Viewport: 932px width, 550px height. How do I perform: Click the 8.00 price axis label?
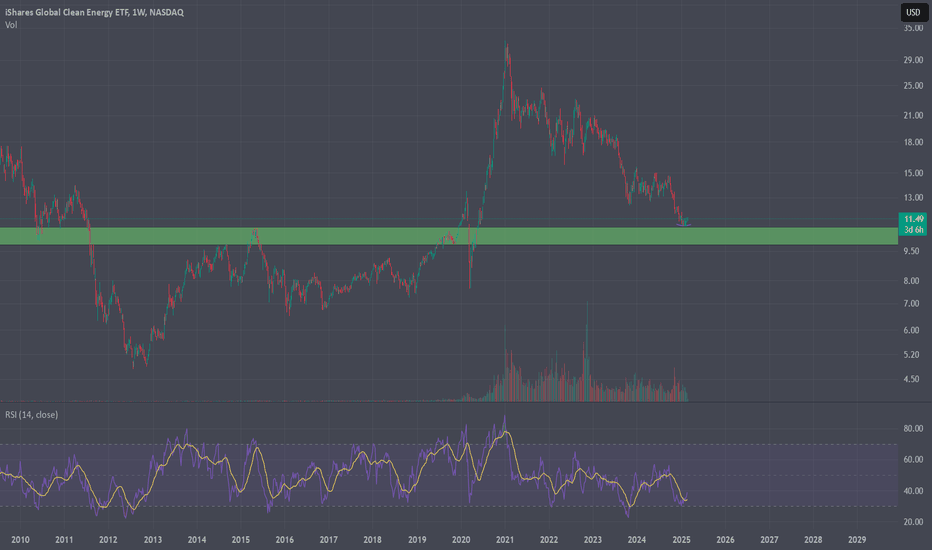pos(912,281)
